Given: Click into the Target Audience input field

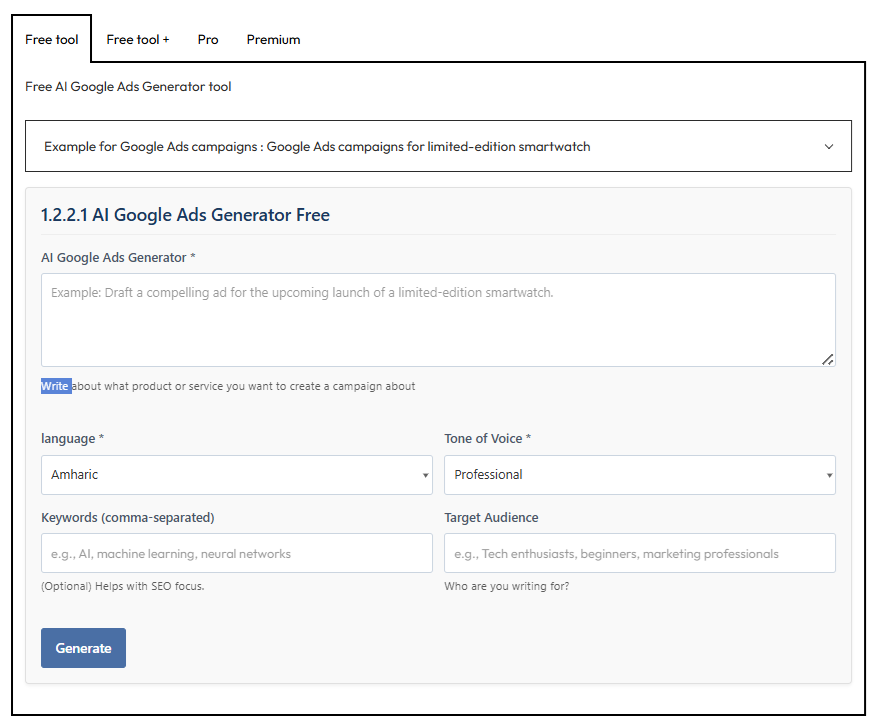Looking at the screenshot, I should point(639,553).
